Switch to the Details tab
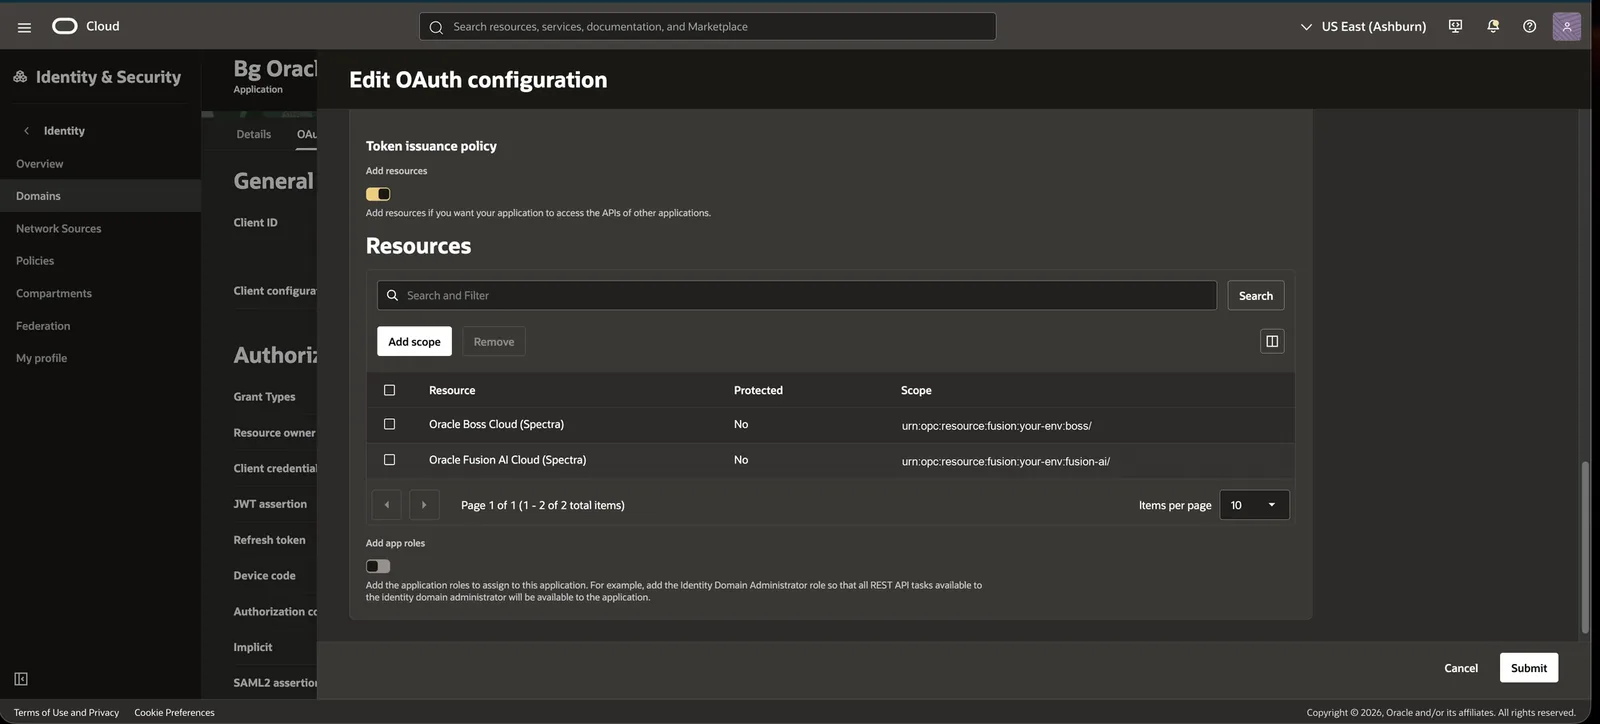This screenshot has height=724, width=1600. [254, 134]
